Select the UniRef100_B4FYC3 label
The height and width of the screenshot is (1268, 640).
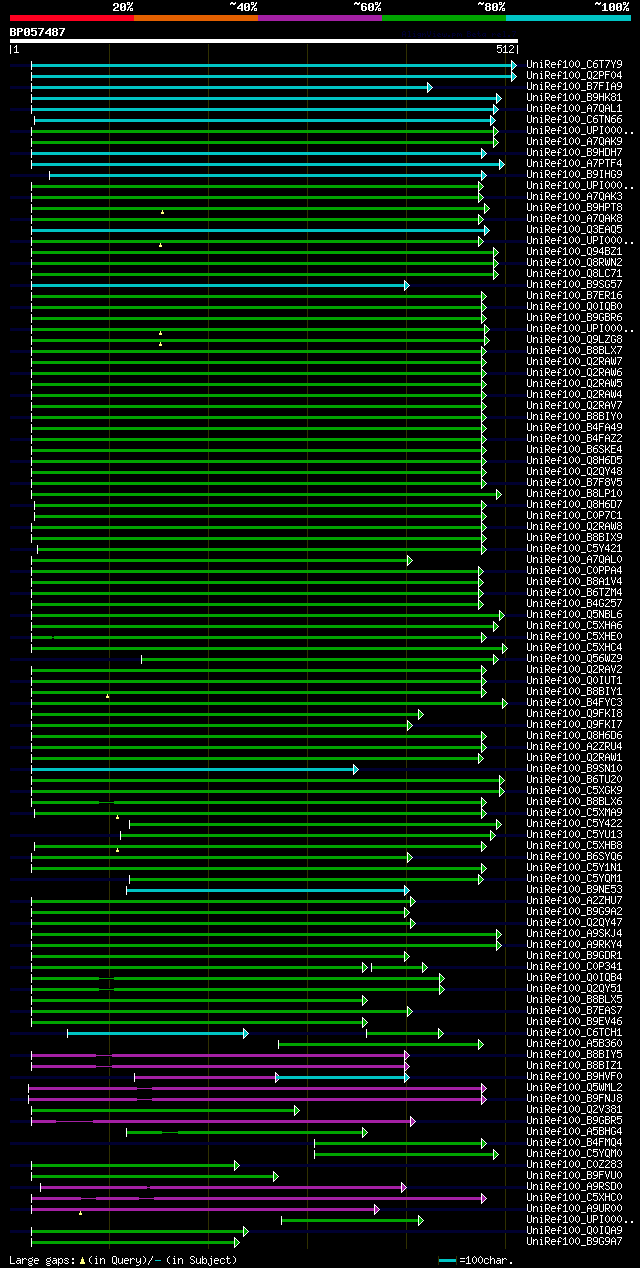point(576,702)
